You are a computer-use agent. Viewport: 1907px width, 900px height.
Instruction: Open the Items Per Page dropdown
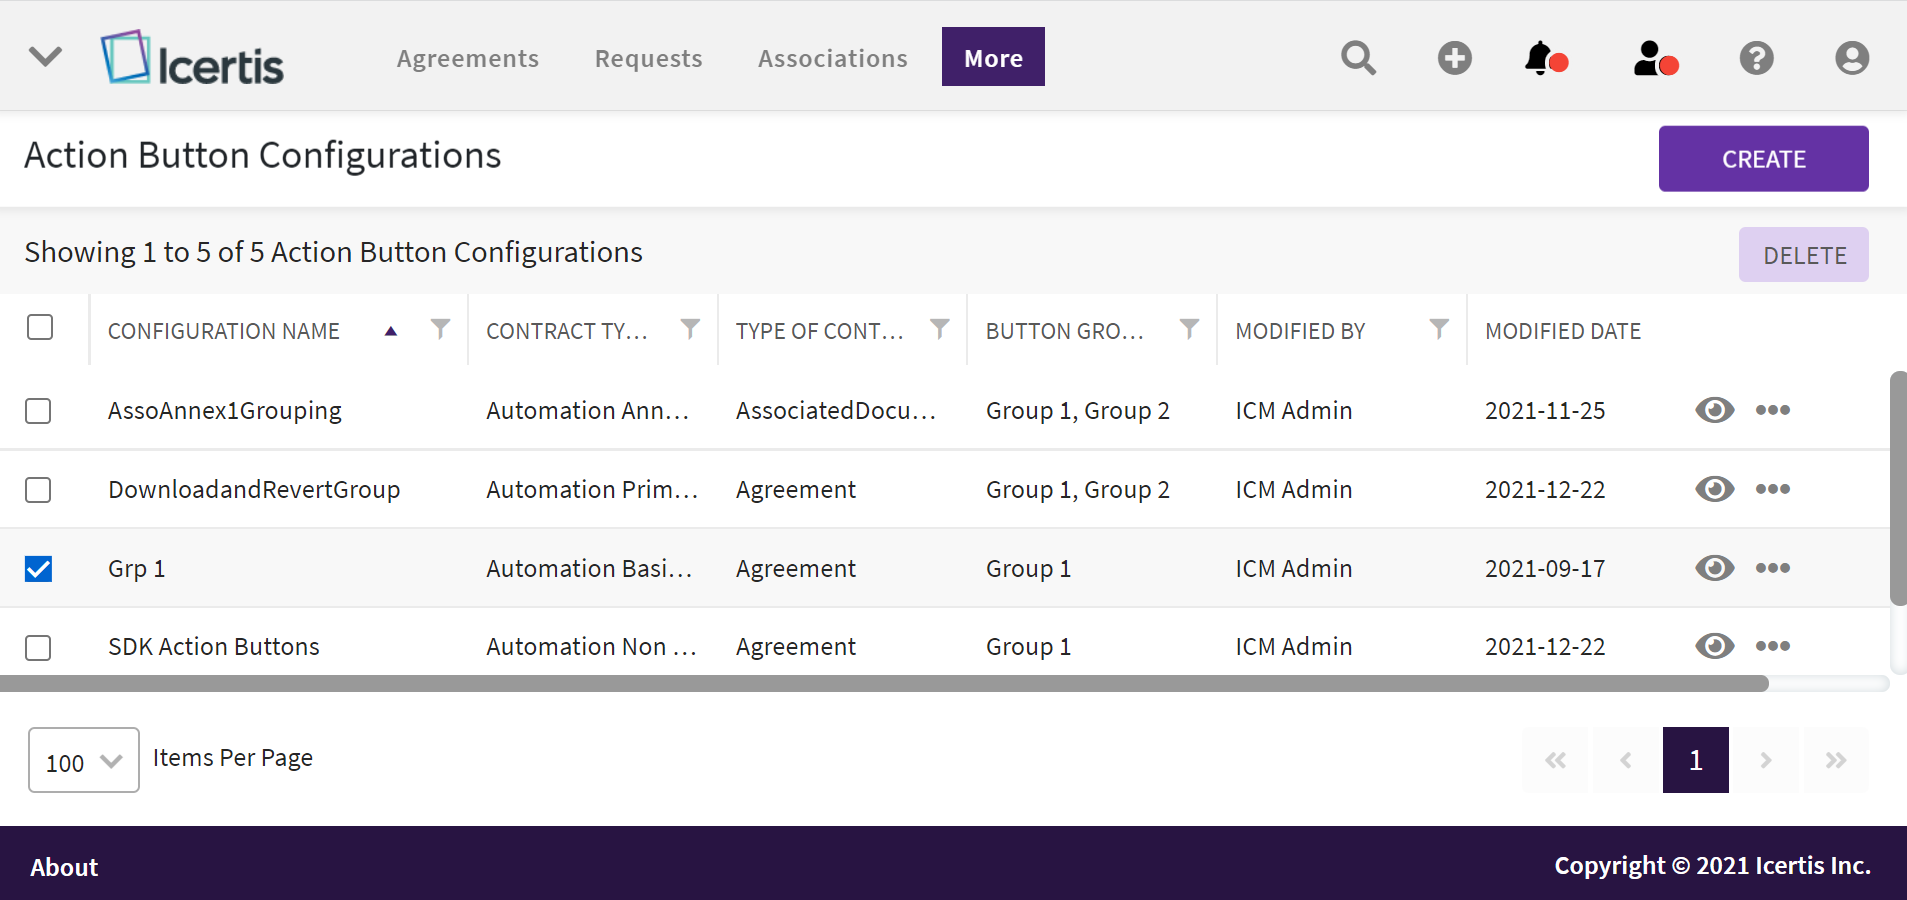[84, 761]
